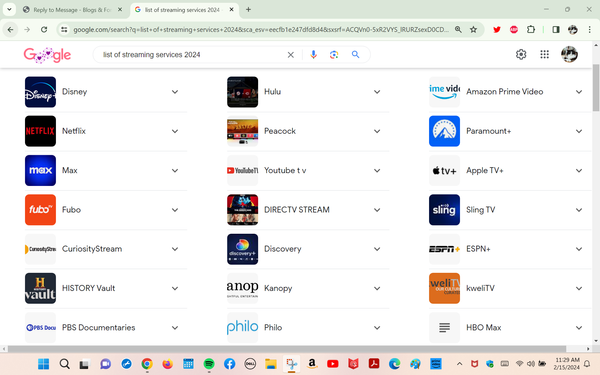Viewport: 600px width, 375px height.
Task: Go to the Google logo homepage
Action: tap(47, 55)
